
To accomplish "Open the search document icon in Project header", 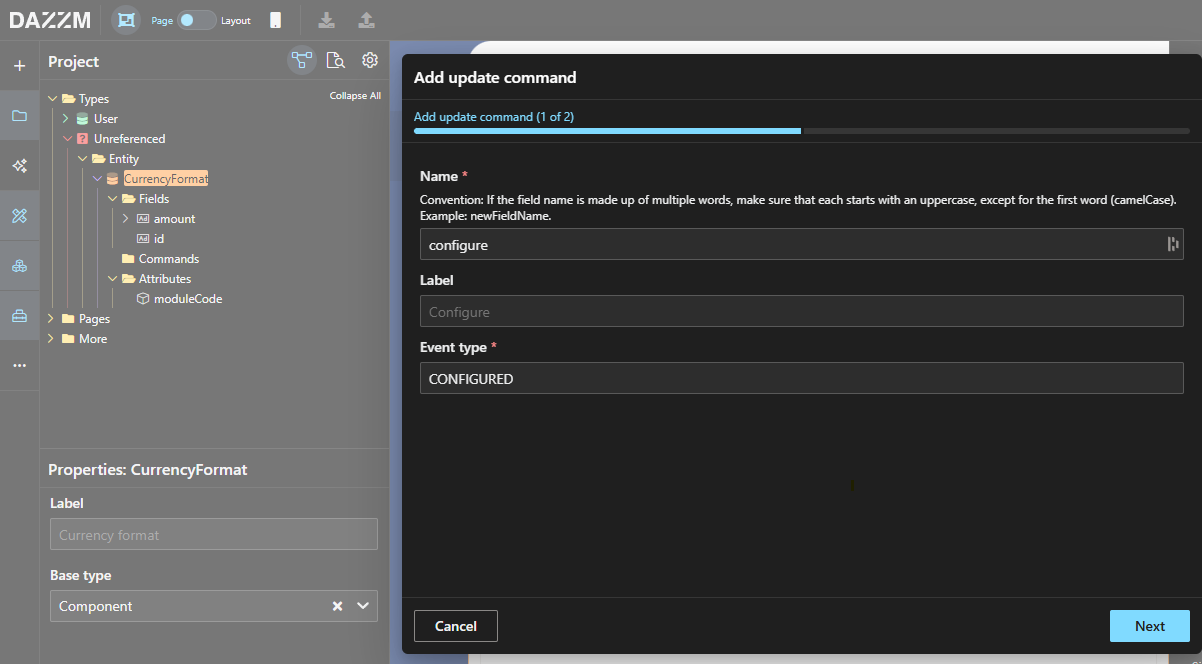I will click(x=336, y=61).
